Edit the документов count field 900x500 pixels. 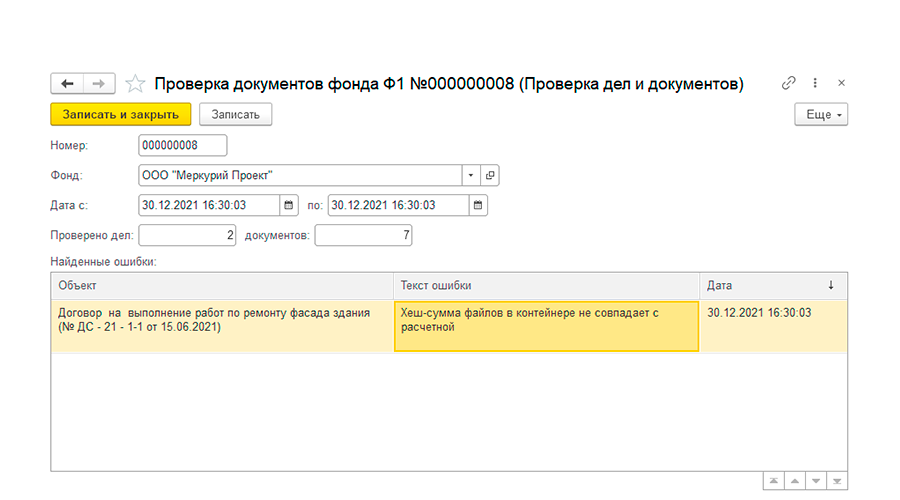363,235
